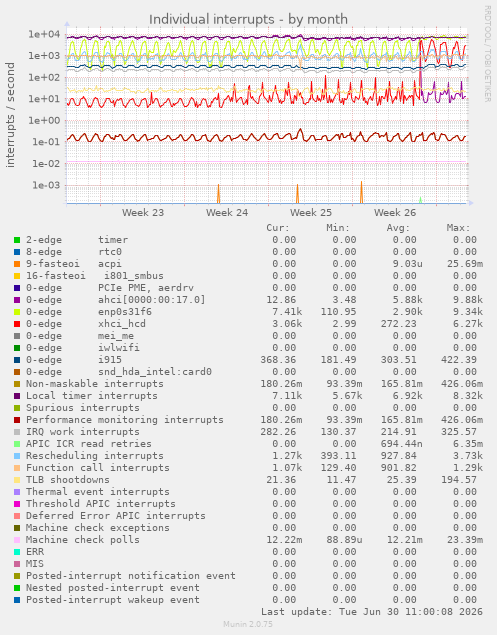The width and height of the screenshot is (497, 635).
Task: Click the Function call interrupts label
Action: 98,468
